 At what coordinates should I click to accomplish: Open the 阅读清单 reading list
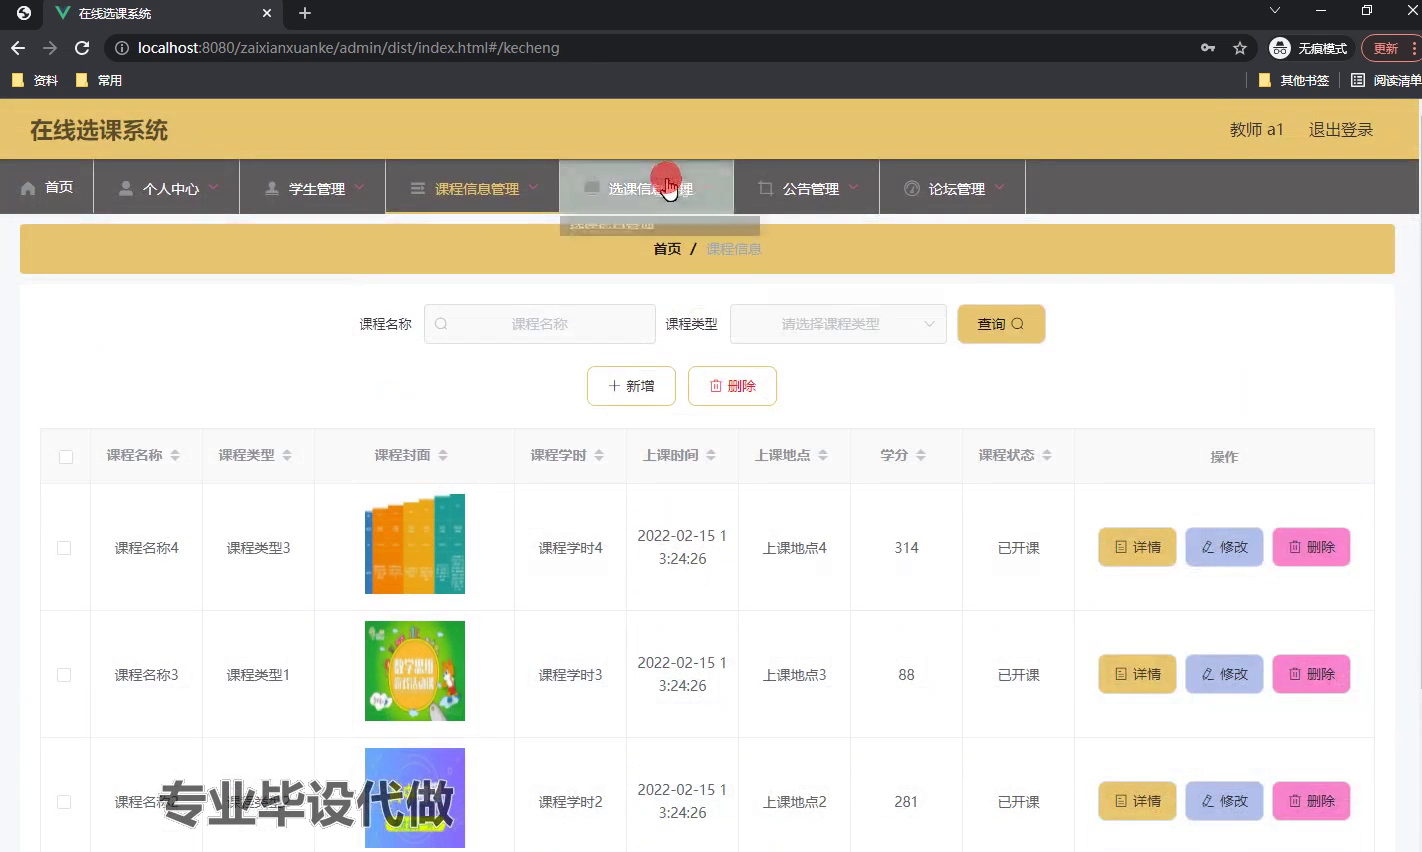point(1386,80)
